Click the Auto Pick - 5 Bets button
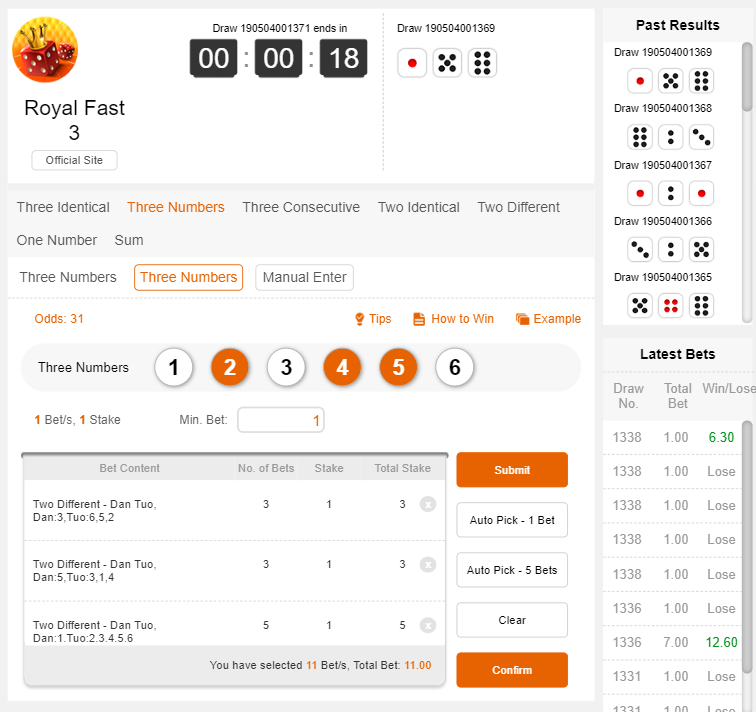Screen dimensions: 756x712 click(512, 570)
